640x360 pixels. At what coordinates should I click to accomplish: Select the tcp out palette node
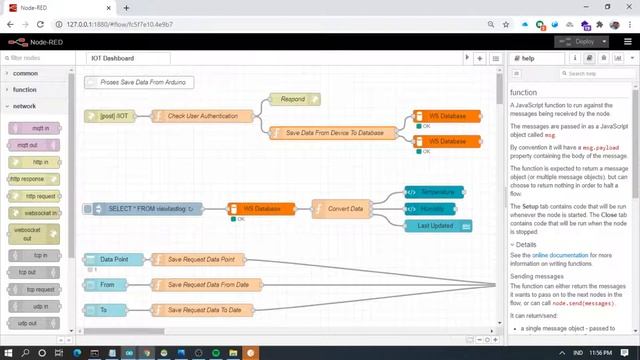(33, 272)
